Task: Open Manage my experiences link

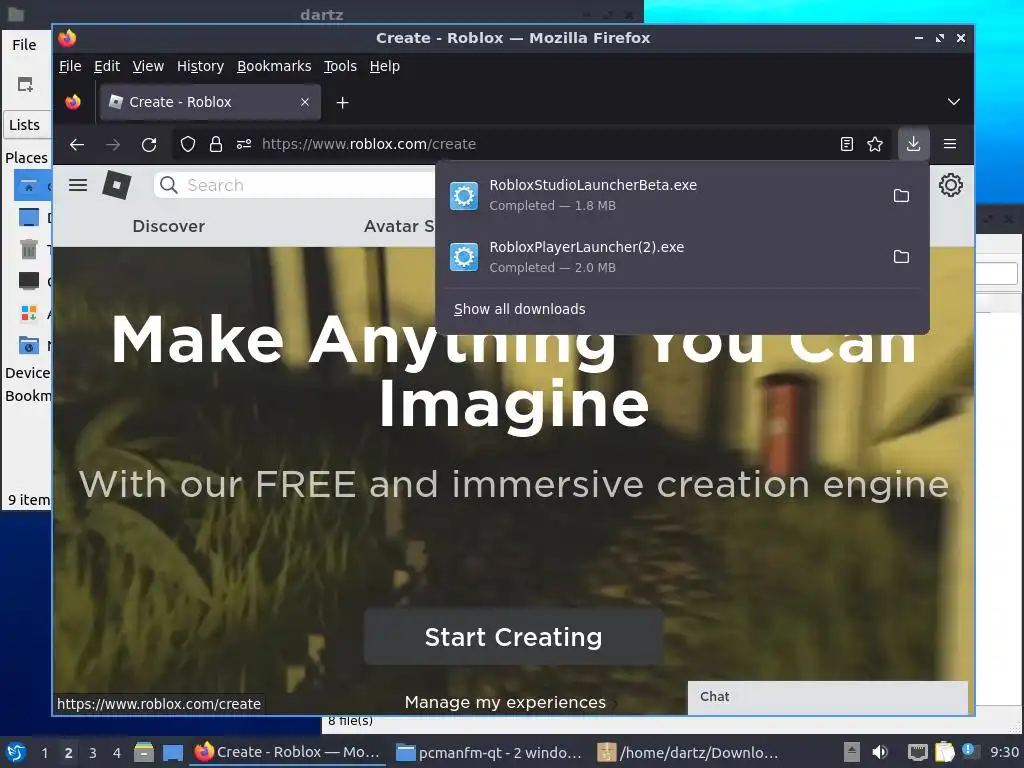Action: pyautogui.click(x=505, y=702)
